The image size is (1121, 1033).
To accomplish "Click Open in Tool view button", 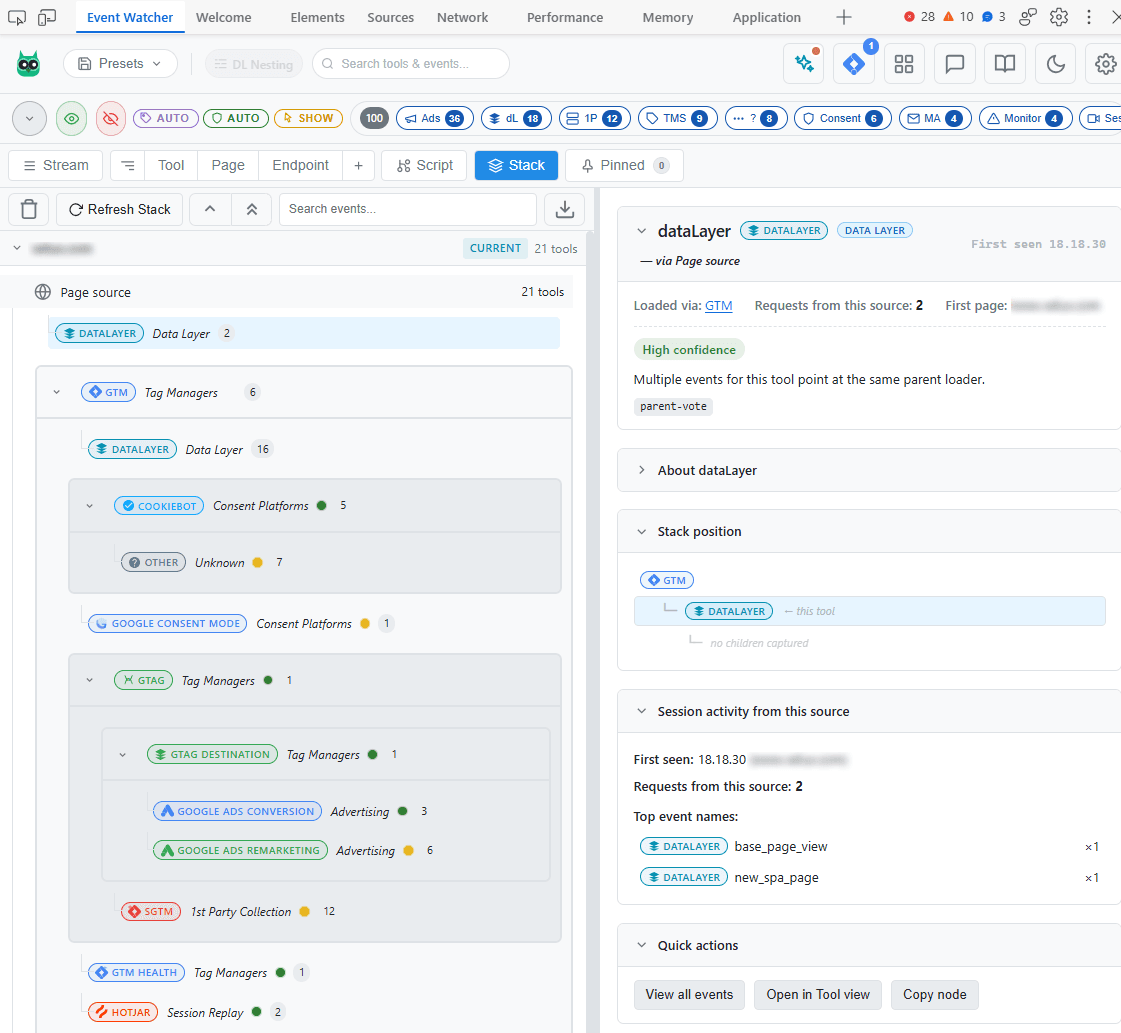I will [x=818, y=994].
